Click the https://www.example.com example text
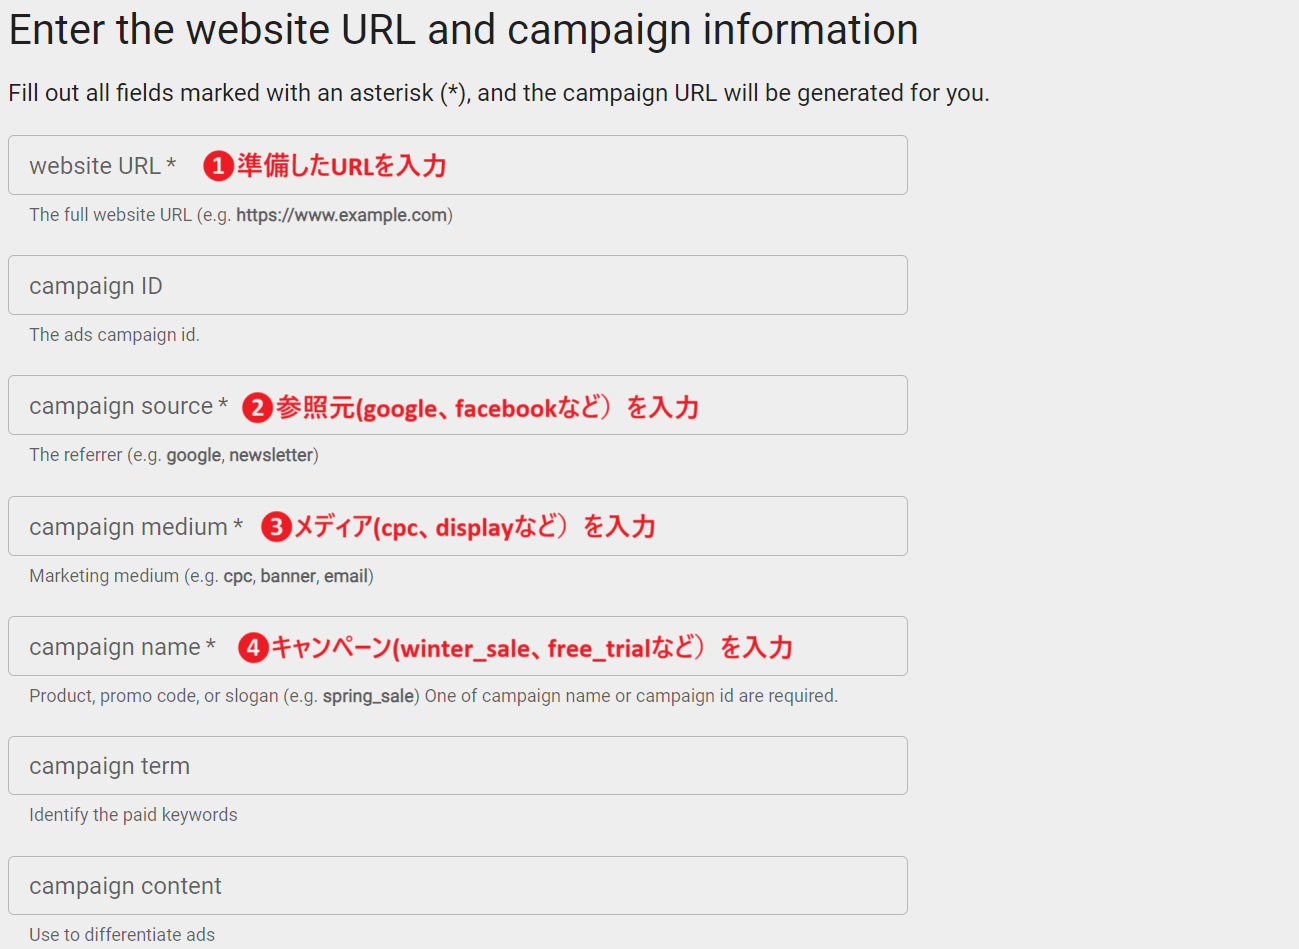Viewport: 1299px width, 949px height. point(341,215)
